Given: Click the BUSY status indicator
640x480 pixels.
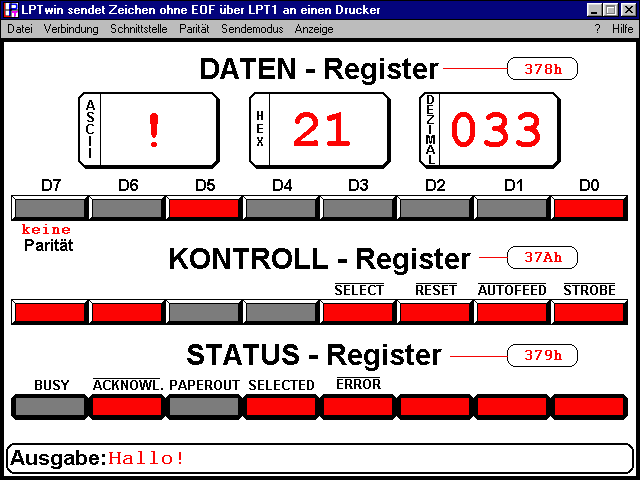Looking at the screenshot, I should 49,406.
